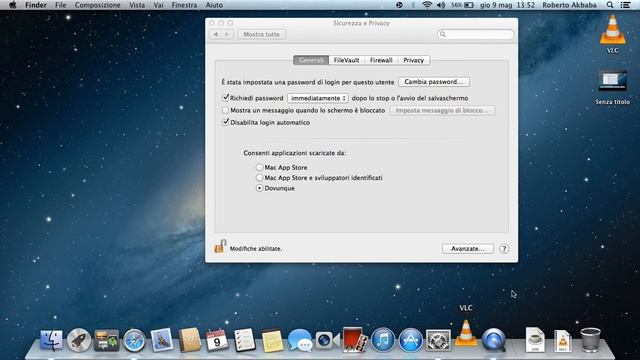Image resolution: width=640 pixels, height=360 pixels.
Task: Launch VLC cone in the Dock
Action: [x=466, y=334]
